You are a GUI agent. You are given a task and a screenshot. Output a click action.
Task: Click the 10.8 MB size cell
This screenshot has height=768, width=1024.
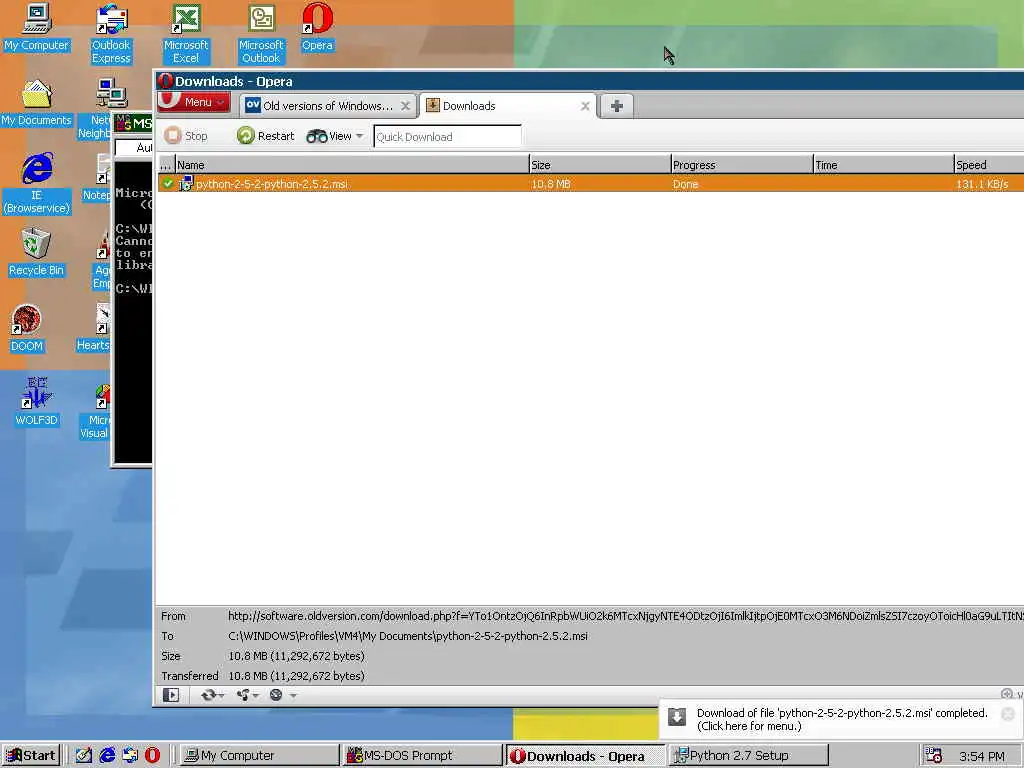pos(551,184)
